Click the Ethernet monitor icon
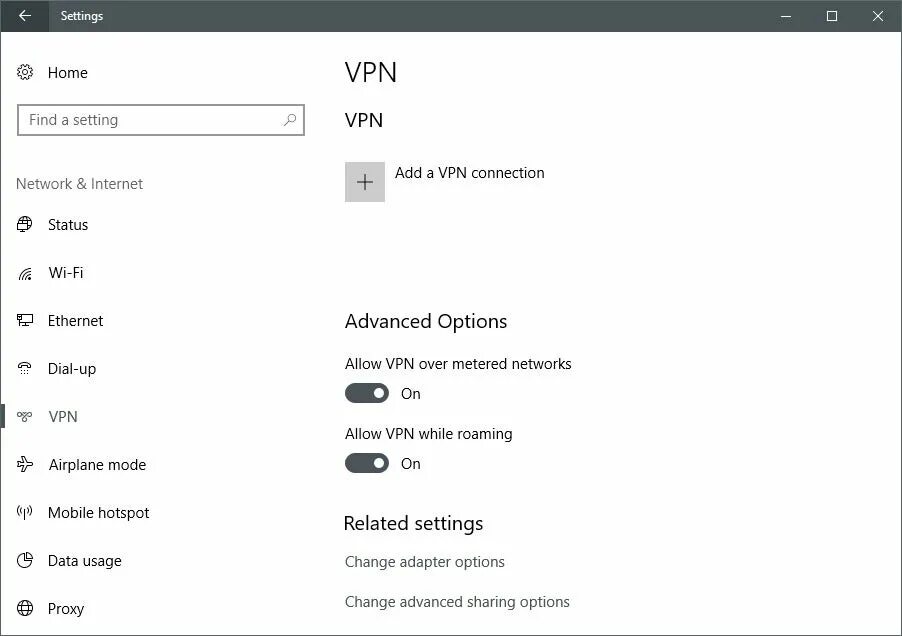This screenshot has height=636, width=902. [25, 320]
